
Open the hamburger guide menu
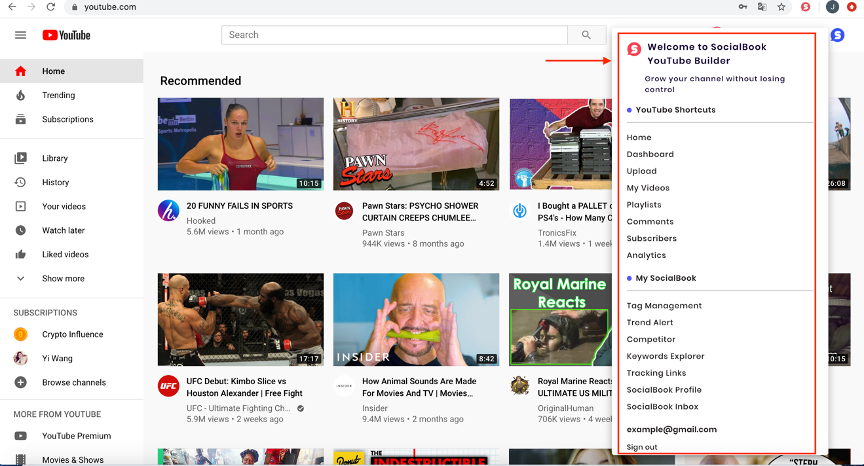20,35
